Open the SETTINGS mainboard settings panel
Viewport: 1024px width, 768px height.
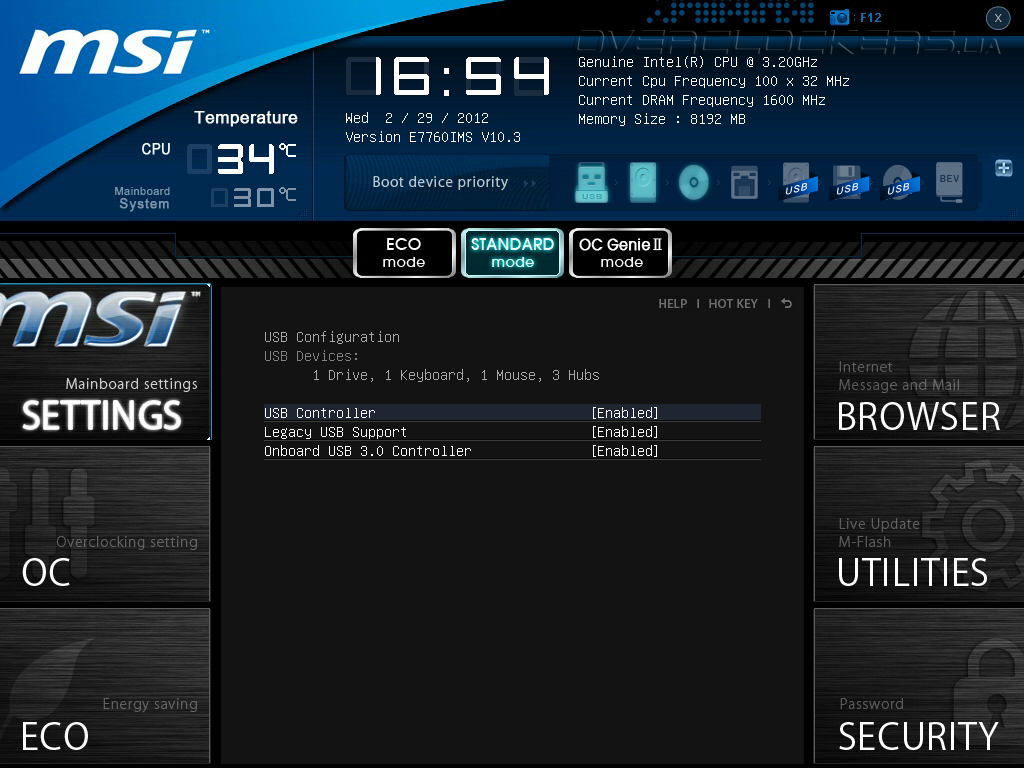click(x=105, y=362)
